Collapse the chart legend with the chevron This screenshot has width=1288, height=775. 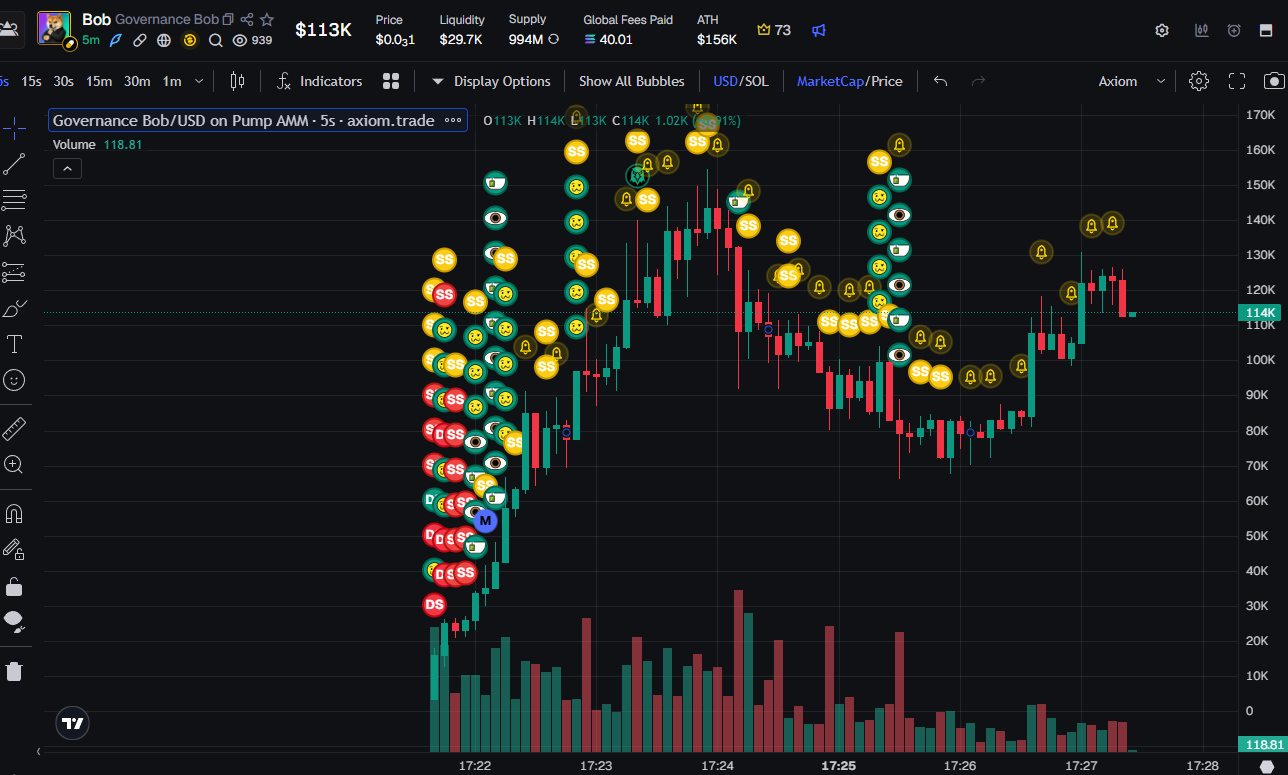(67, 169)
